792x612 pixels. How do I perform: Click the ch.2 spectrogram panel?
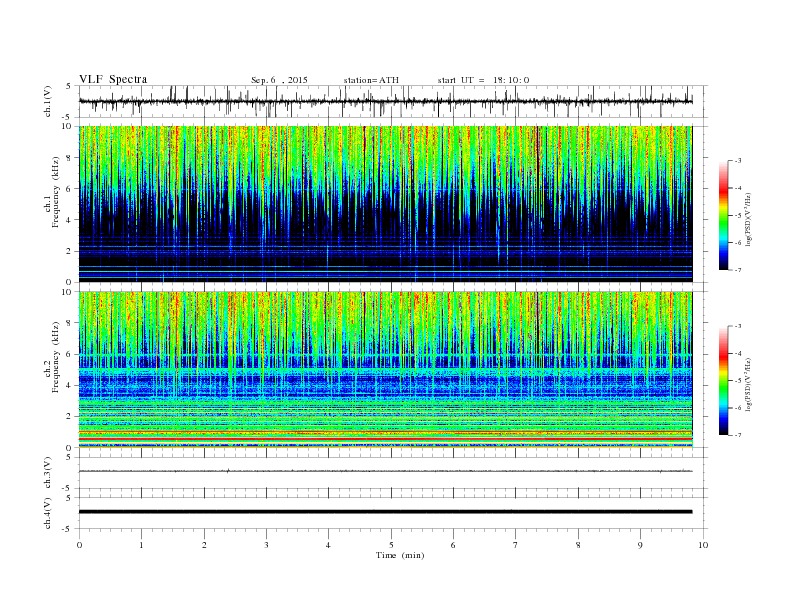[385, 370]
